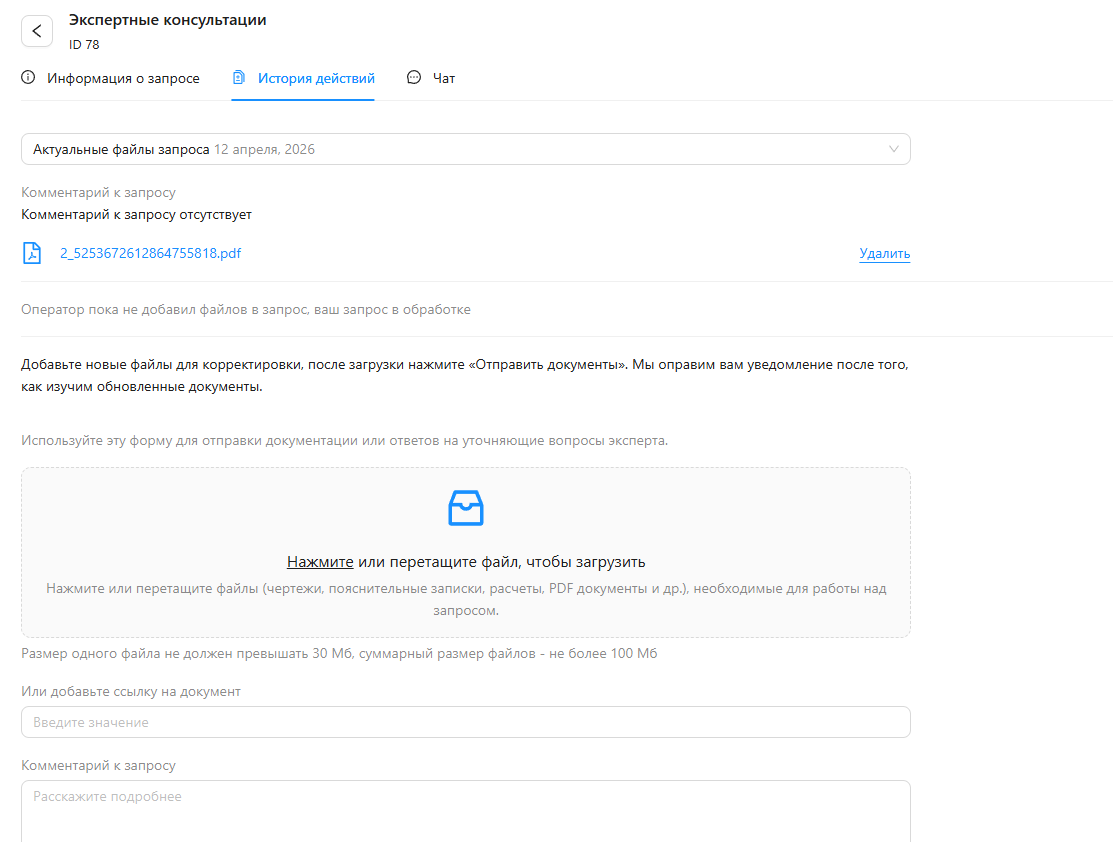Click the inbox upload icon
The height and width of the screenshot is (842, 1113).
click(x=466, y=508)
